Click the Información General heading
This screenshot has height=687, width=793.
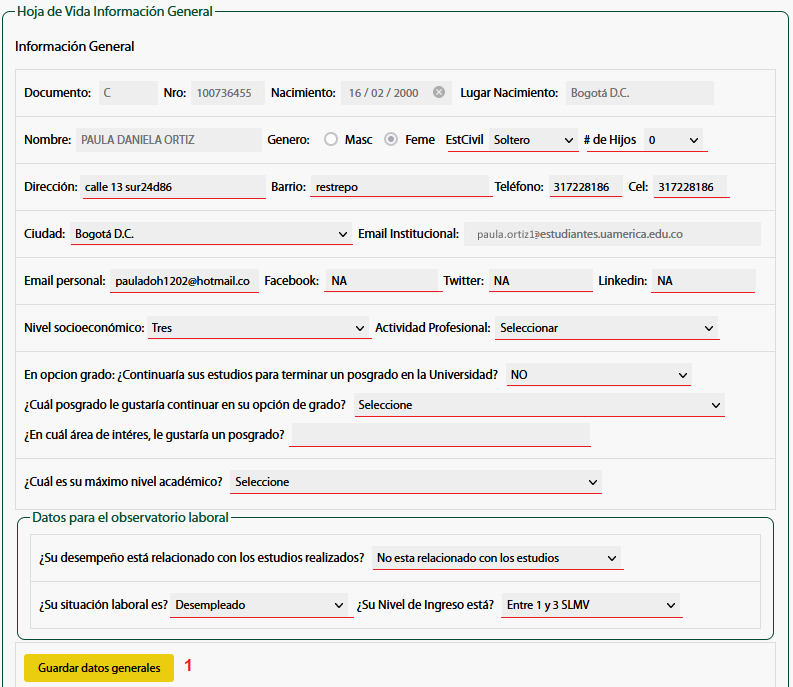tap(74, 47)
